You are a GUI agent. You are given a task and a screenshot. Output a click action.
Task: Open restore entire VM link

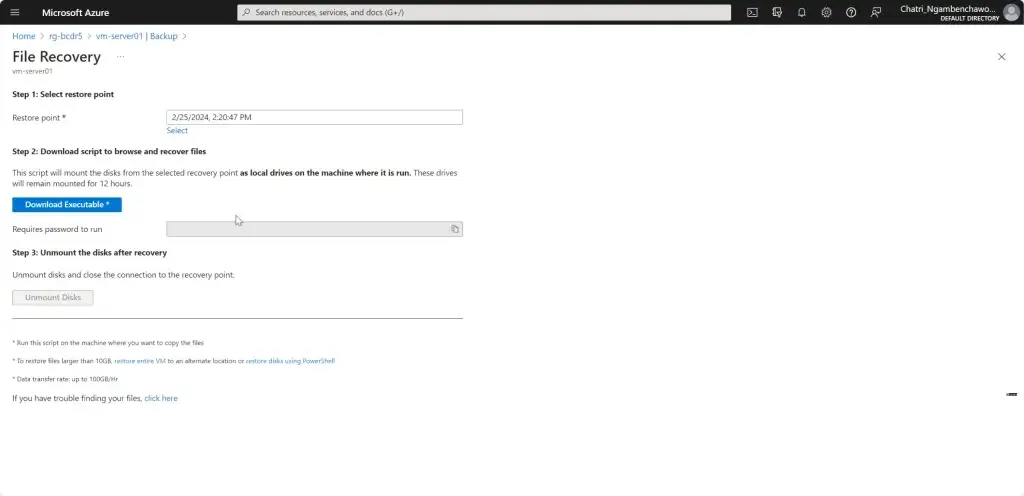(x=140, y=361)
